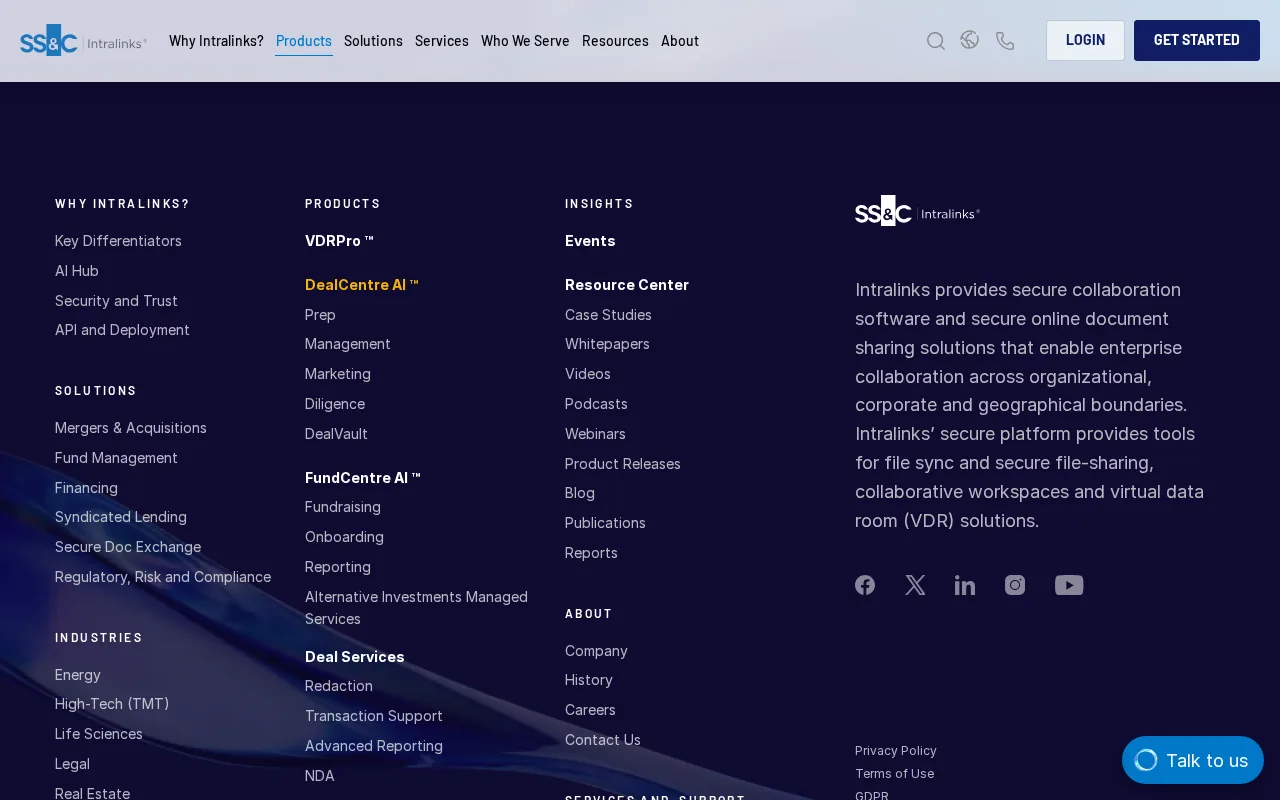The height and width of the screenshot is (800, 1280).
Task: Open the Who We Serve nav menu
Action: pyautogui.click(x=525, y=41)
